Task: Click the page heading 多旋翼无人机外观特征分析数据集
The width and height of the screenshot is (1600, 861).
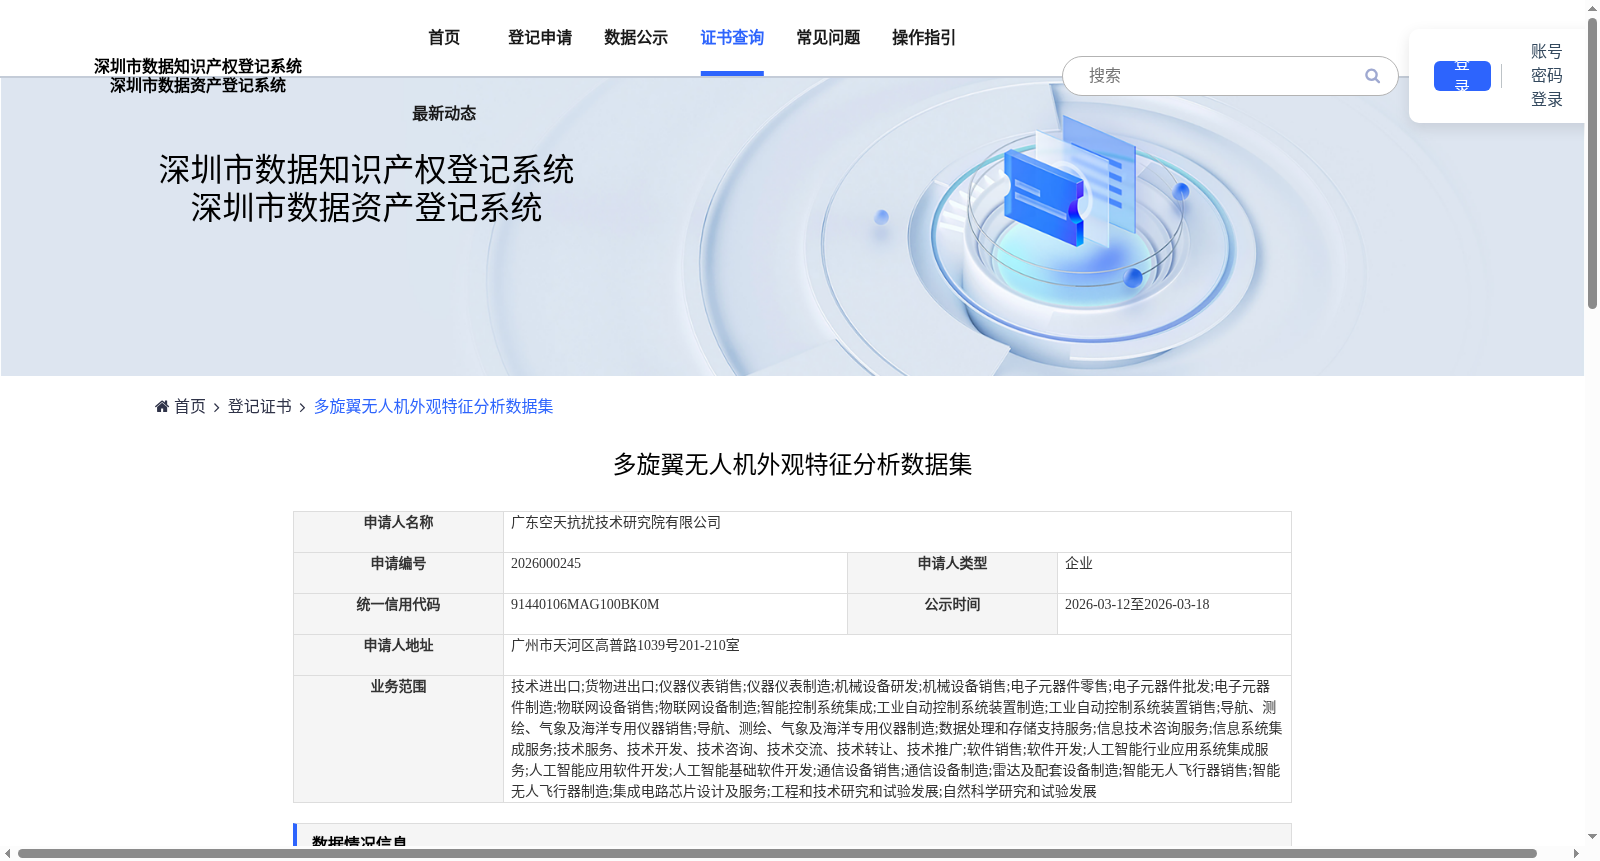Action: point(793,465)
